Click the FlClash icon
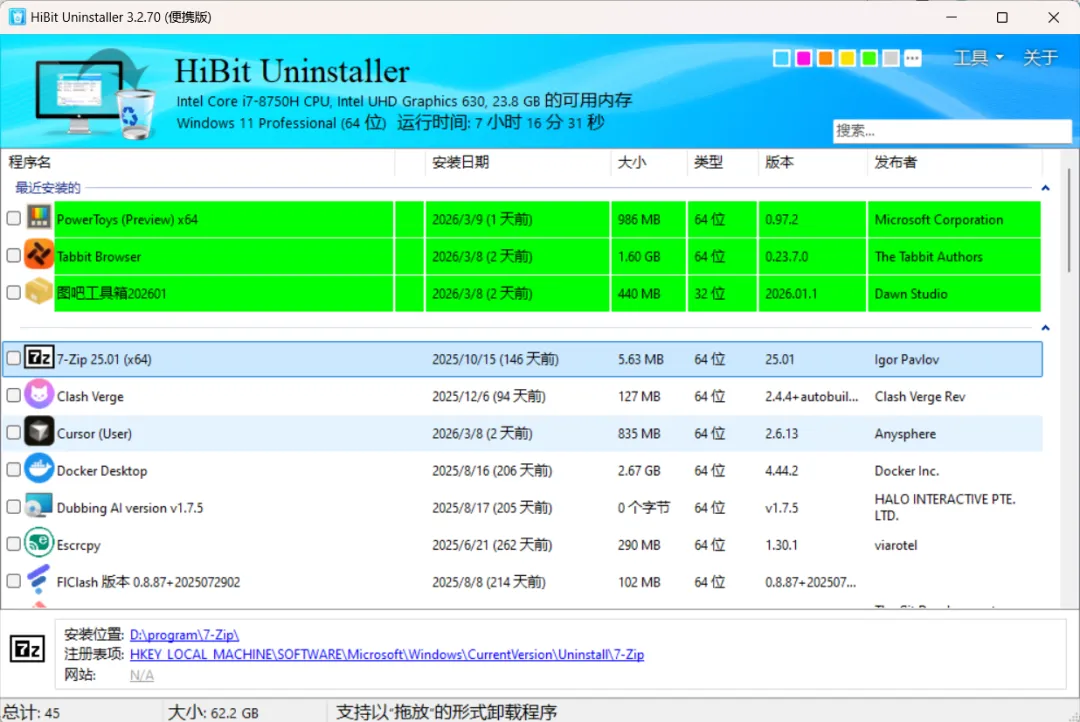 (x=39, y=580)
